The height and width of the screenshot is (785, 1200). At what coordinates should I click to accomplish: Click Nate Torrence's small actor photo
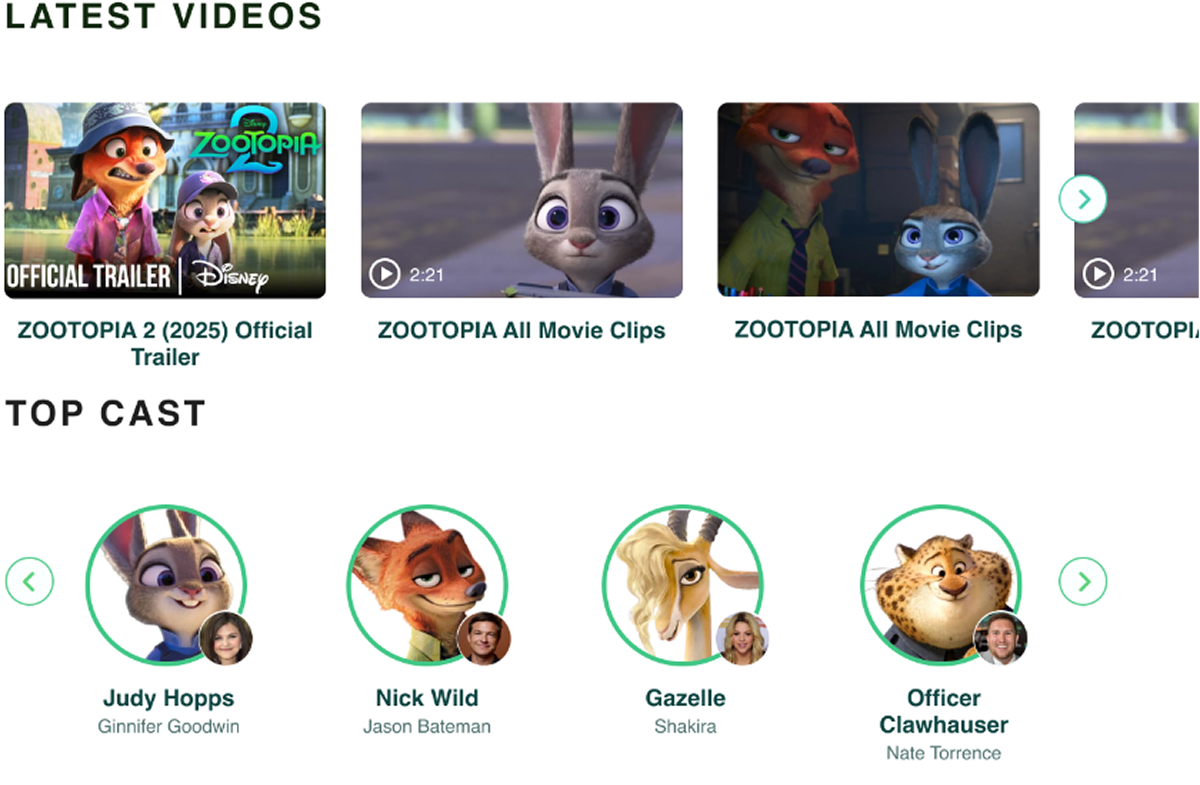pyautogui.click(x=1001, y=639)
